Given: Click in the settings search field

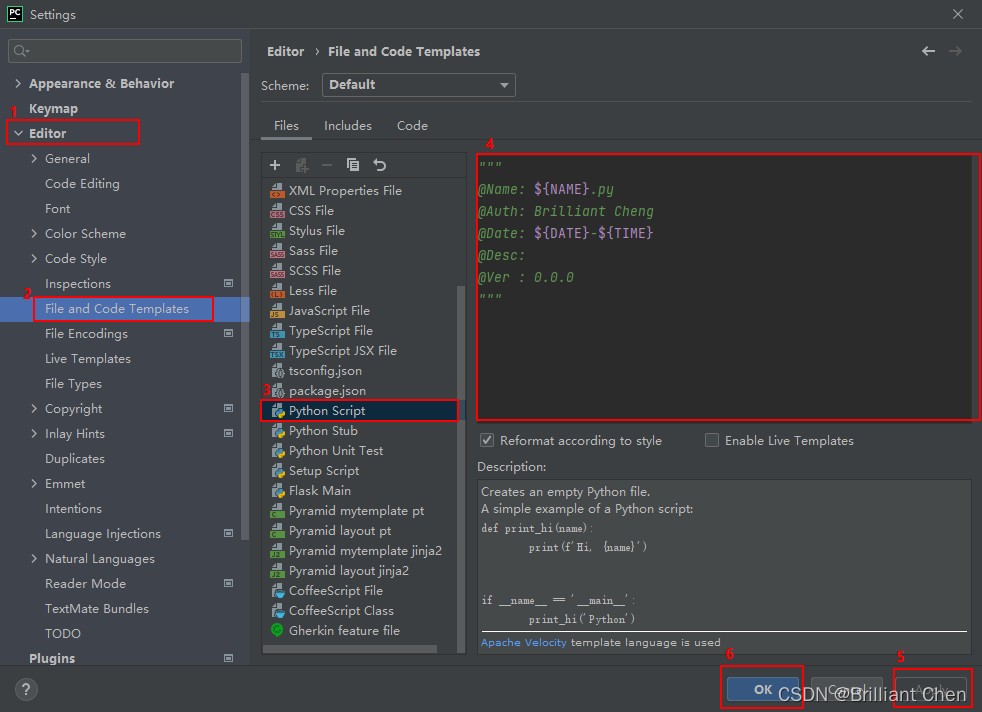Looking at the screenshot, I should click(x=125, y=51).
